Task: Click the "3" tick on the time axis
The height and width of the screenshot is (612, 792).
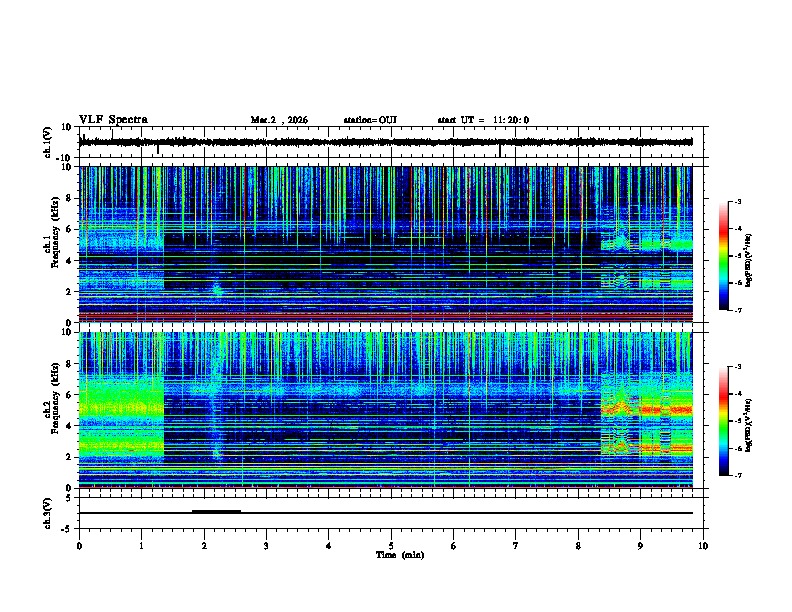Action: (266, 546)
